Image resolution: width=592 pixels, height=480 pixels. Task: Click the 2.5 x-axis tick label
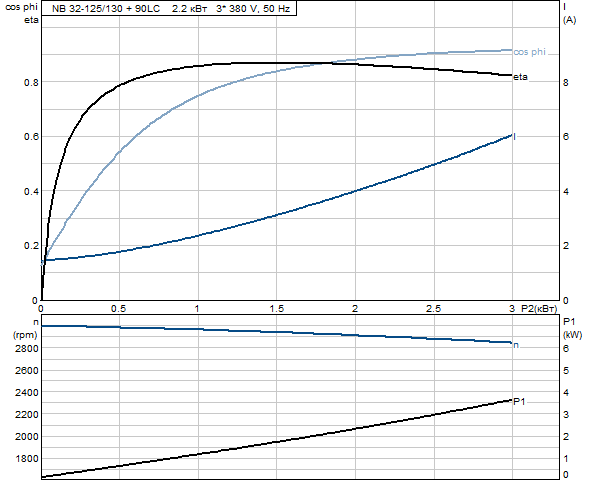(433, 309)
